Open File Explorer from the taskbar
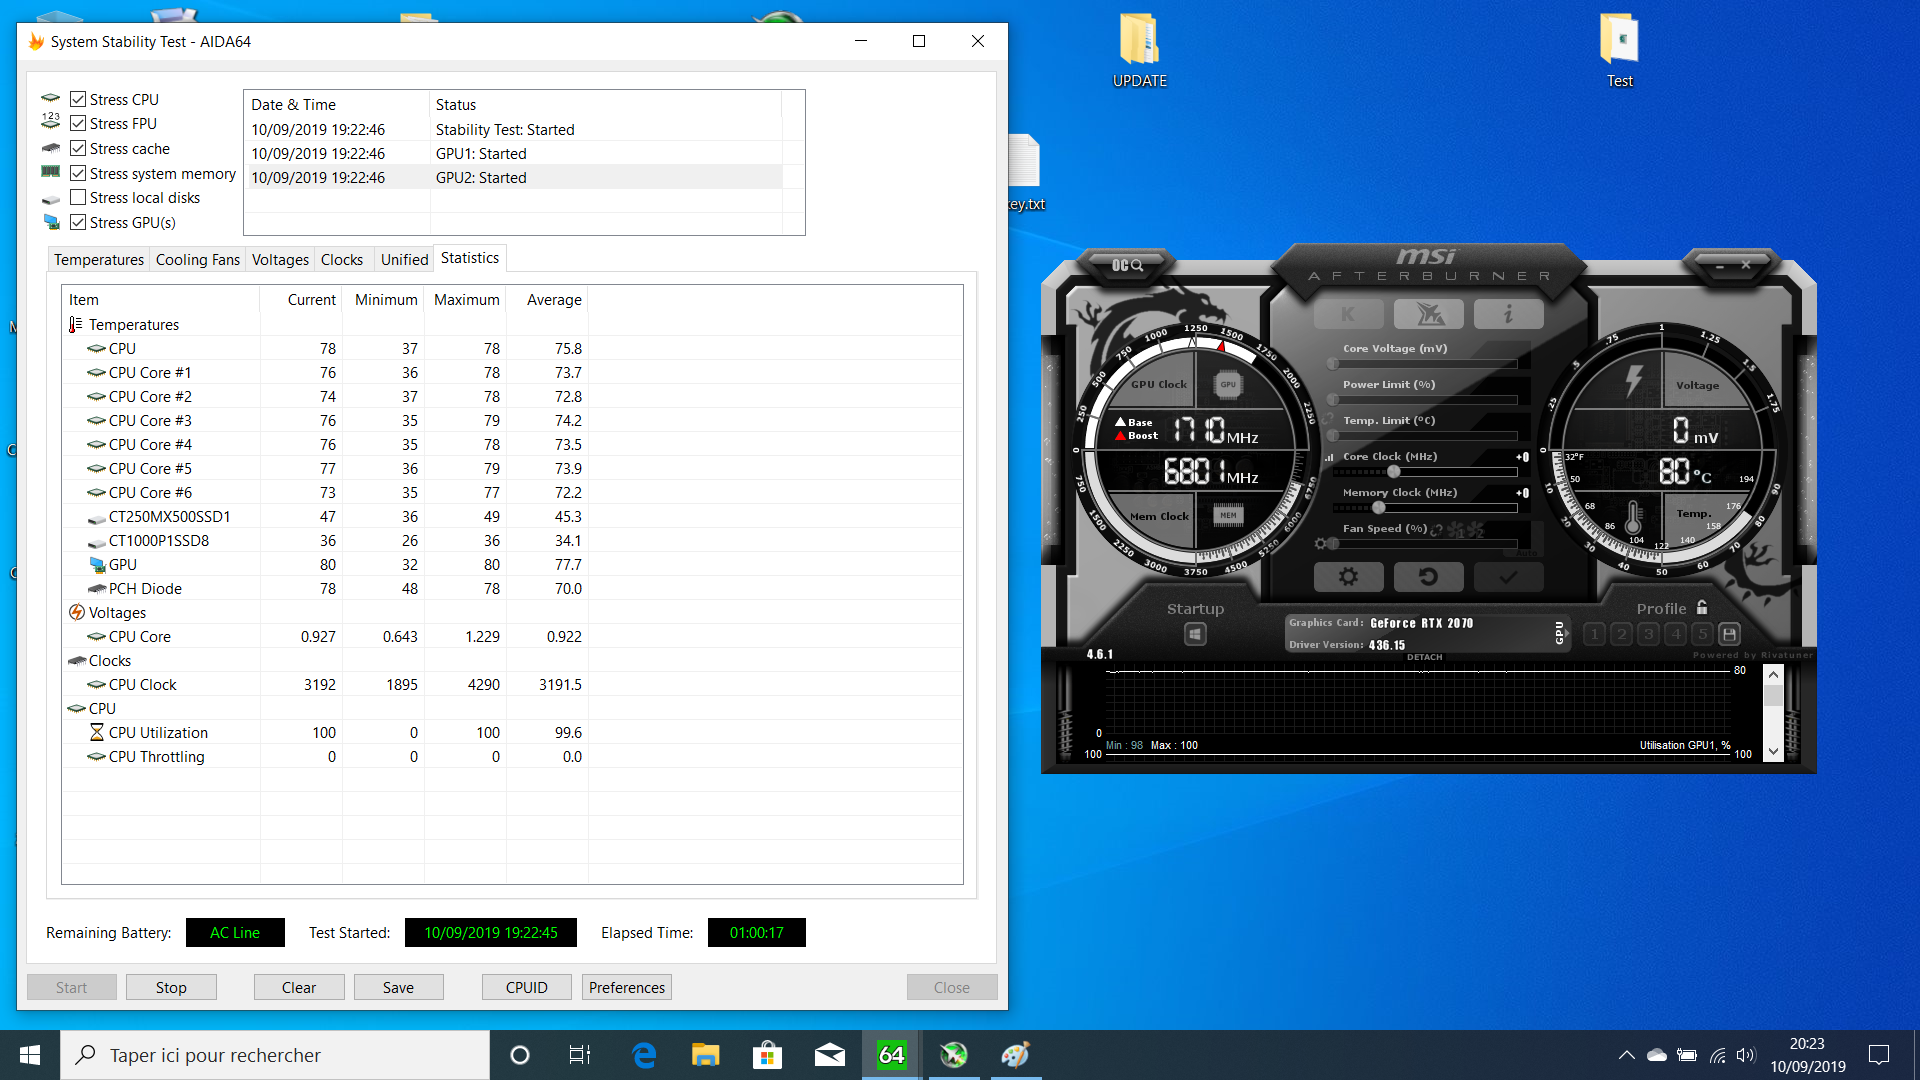Viewport: 1920px width, 1080px height. (706, 1055)
